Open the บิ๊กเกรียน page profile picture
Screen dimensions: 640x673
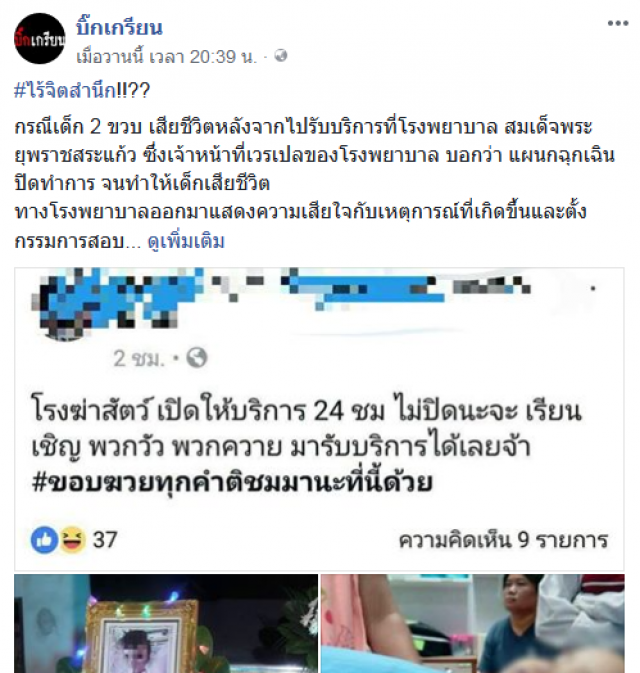[39, 39]
